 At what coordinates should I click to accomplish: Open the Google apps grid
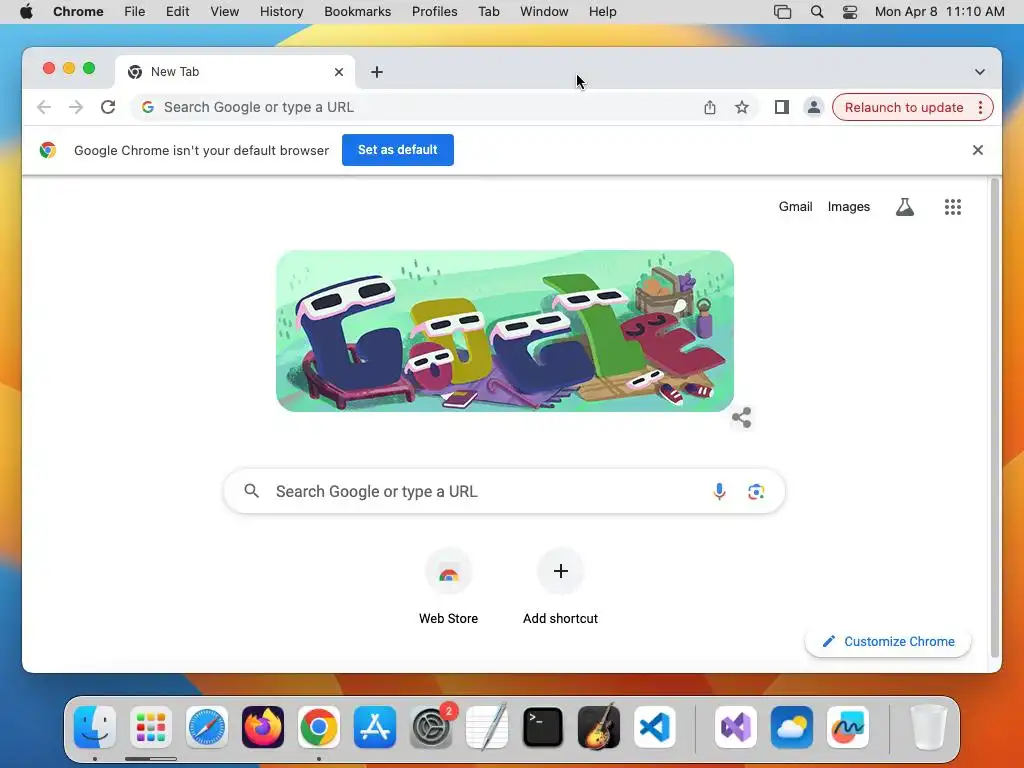(x=953, y=207)
